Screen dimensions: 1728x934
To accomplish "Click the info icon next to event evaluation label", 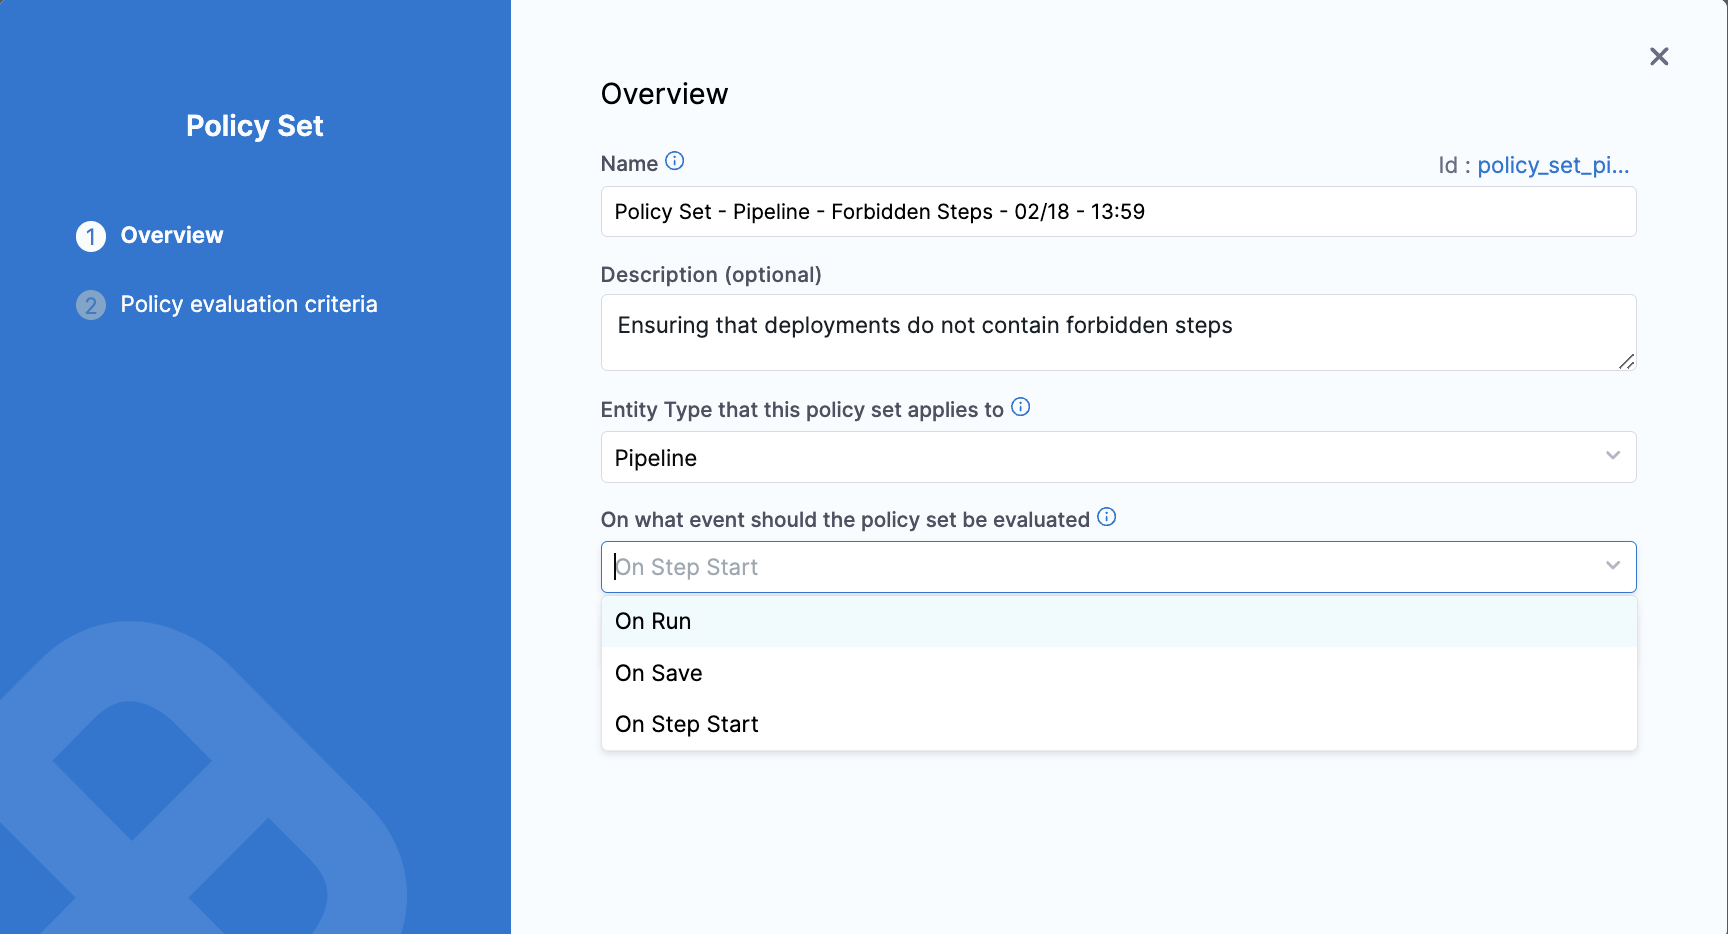I will click(1106, 517).
